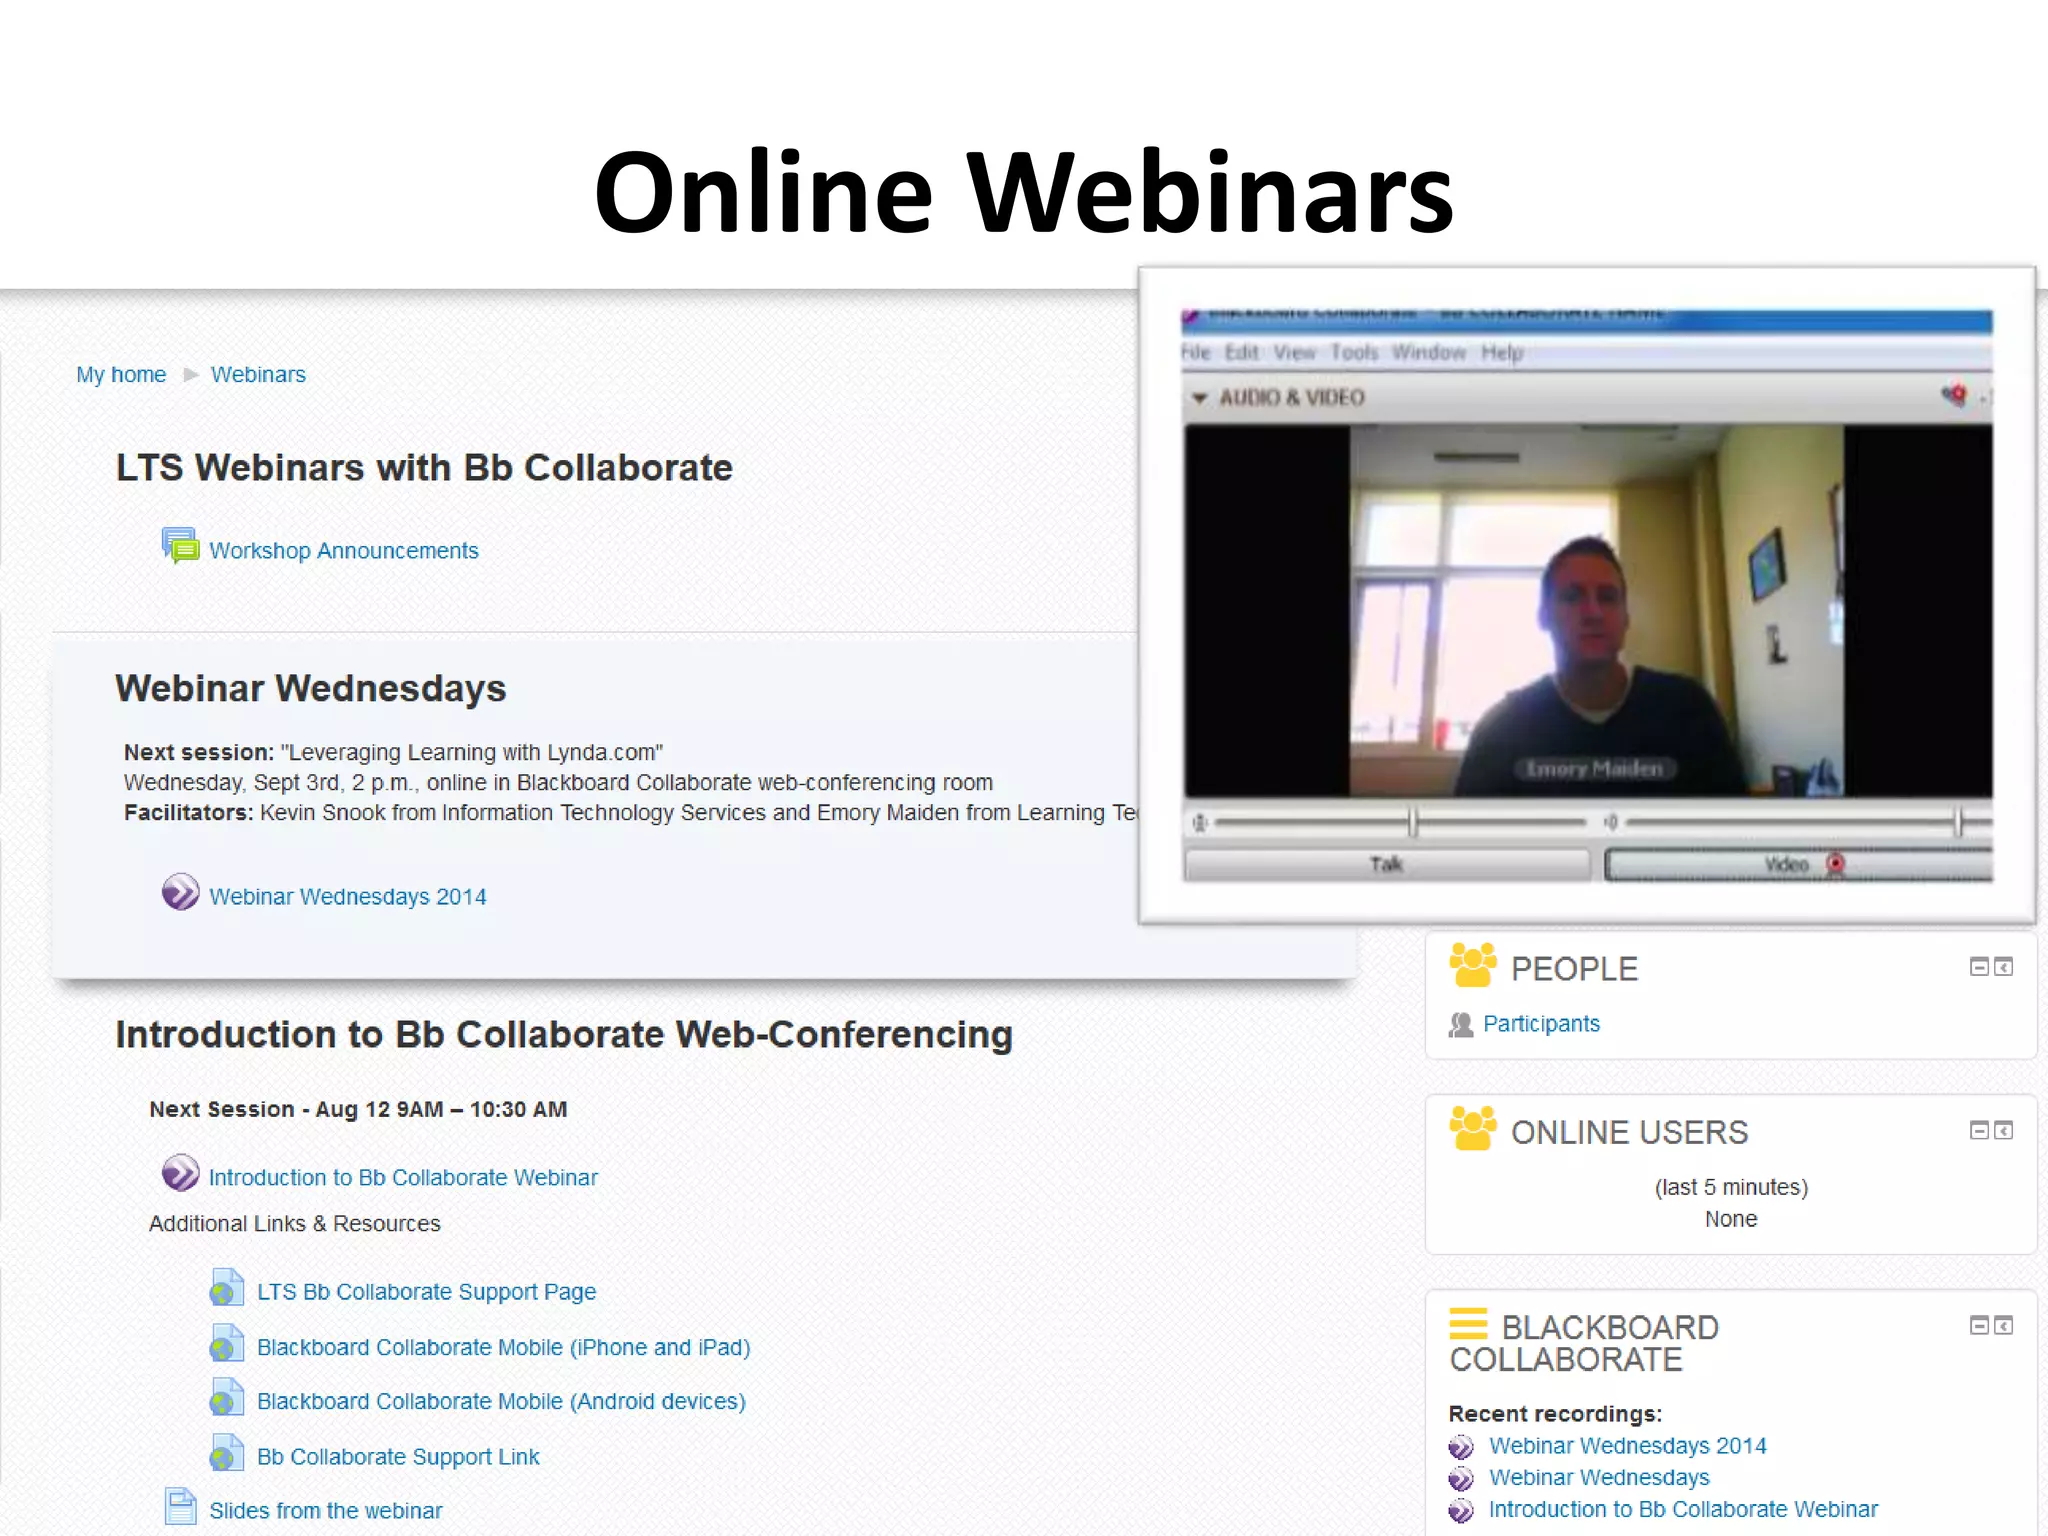Open Introduction to Bb Collaborate Webinar recording
Viewport: 2048px width, 1536px height.
(1683, 1510)
